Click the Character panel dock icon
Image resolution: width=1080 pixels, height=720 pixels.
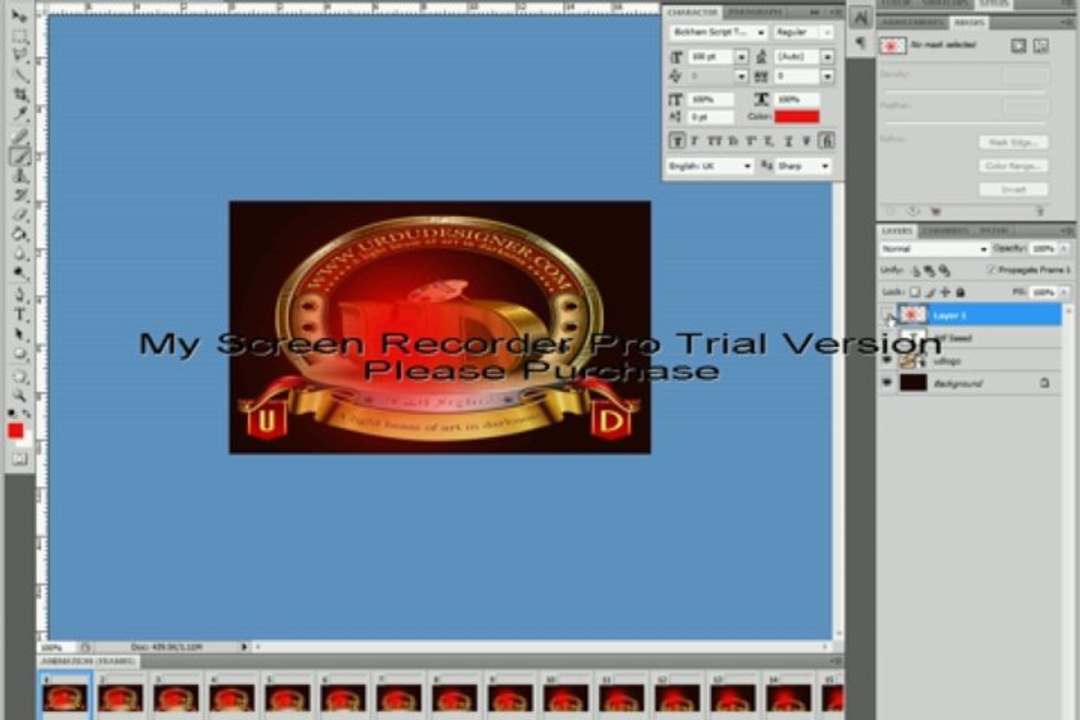[860, 17]
